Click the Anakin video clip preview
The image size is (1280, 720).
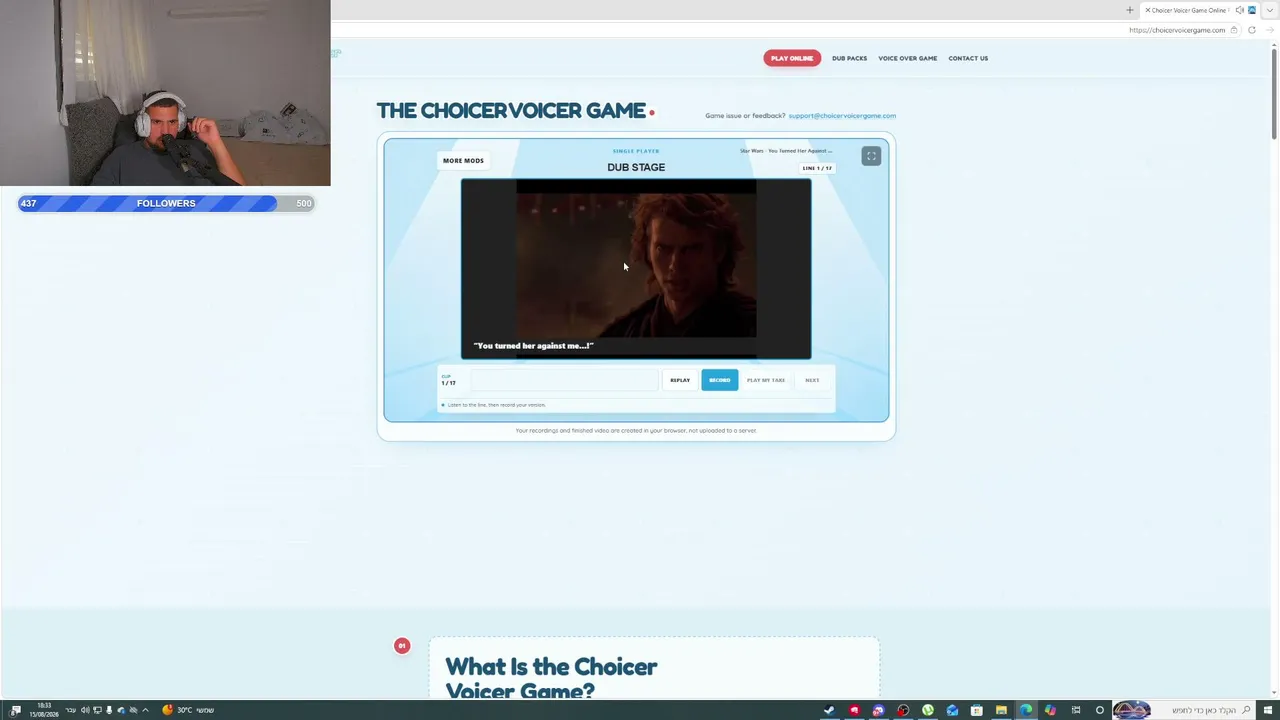coord(636,268)
